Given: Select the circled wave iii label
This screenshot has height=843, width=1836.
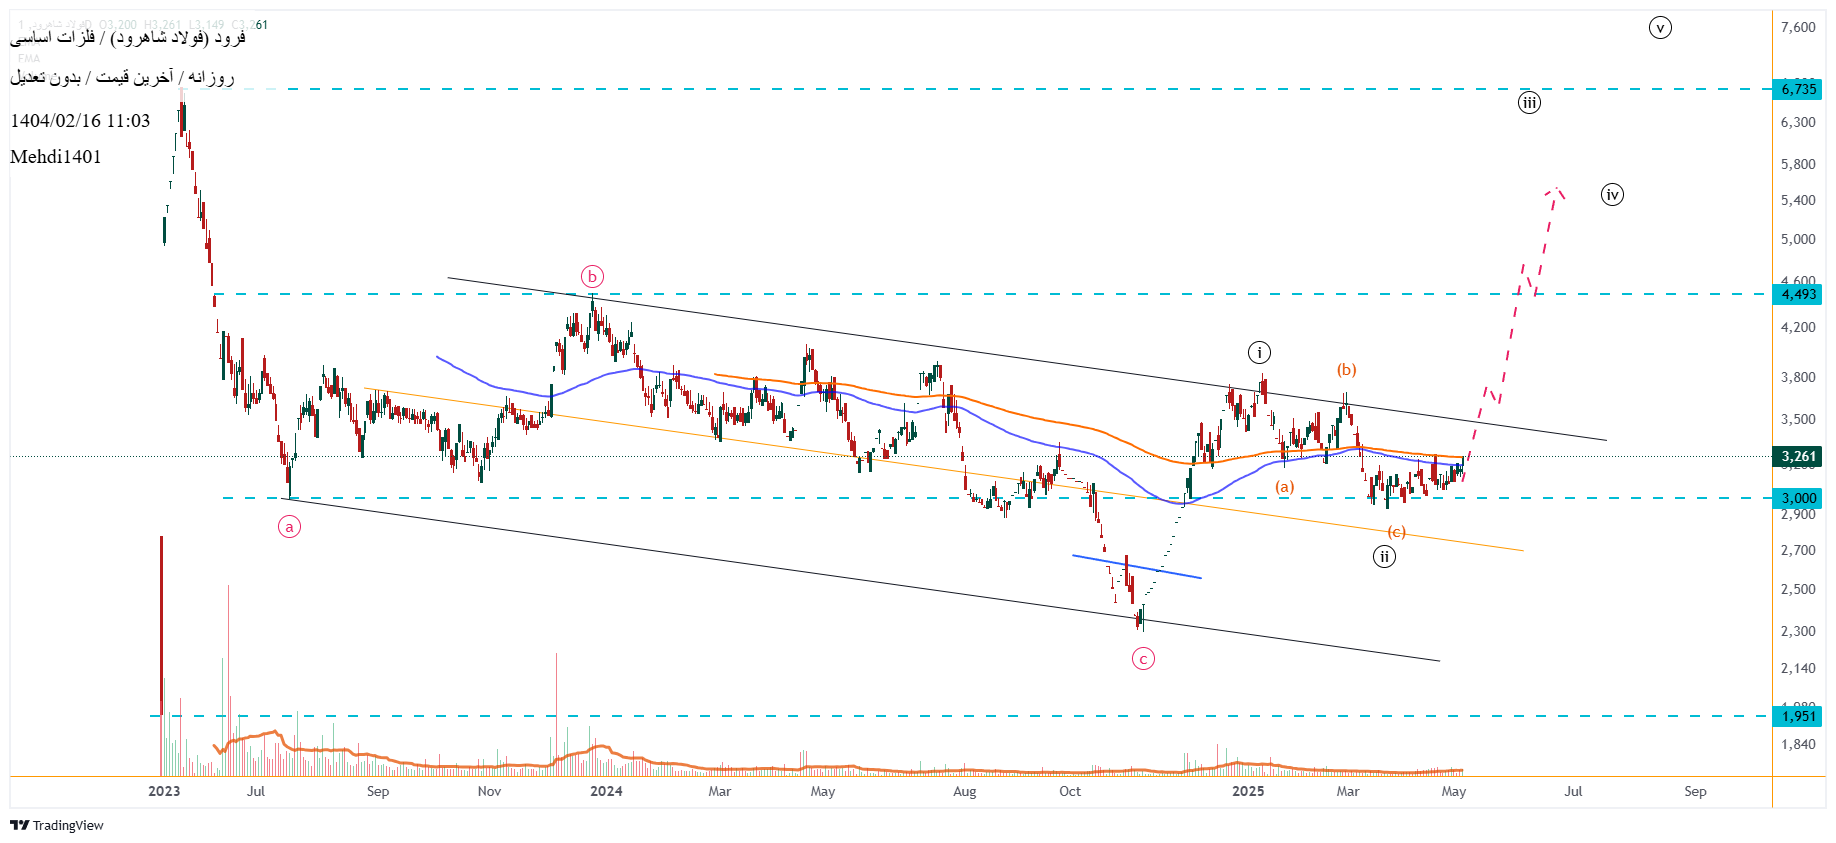Looking at the screenshot, I should [1529, 102].
